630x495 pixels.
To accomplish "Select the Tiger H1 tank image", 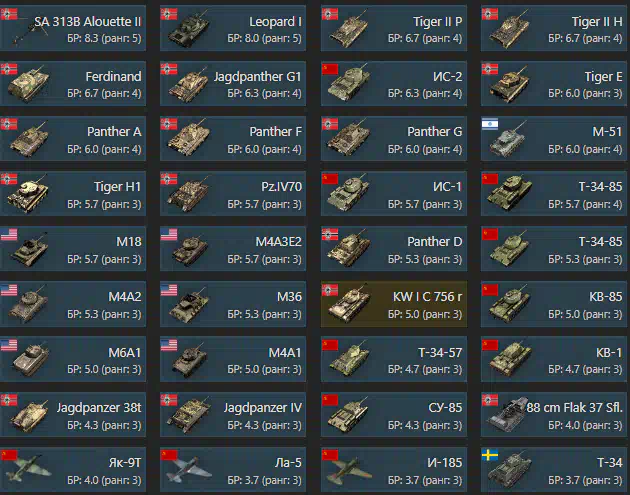I will click(x=28, y=194).
